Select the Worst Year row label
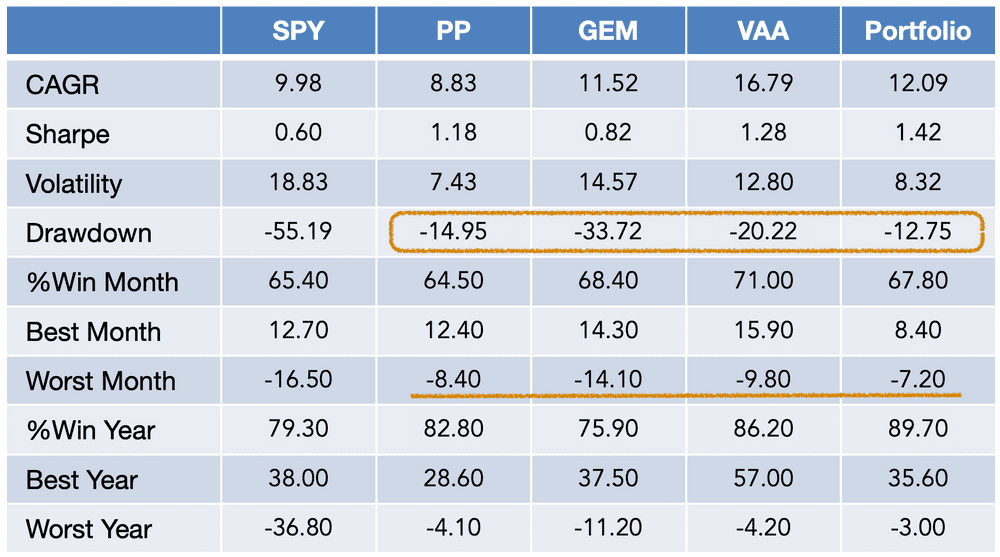 tap(89, 530)
